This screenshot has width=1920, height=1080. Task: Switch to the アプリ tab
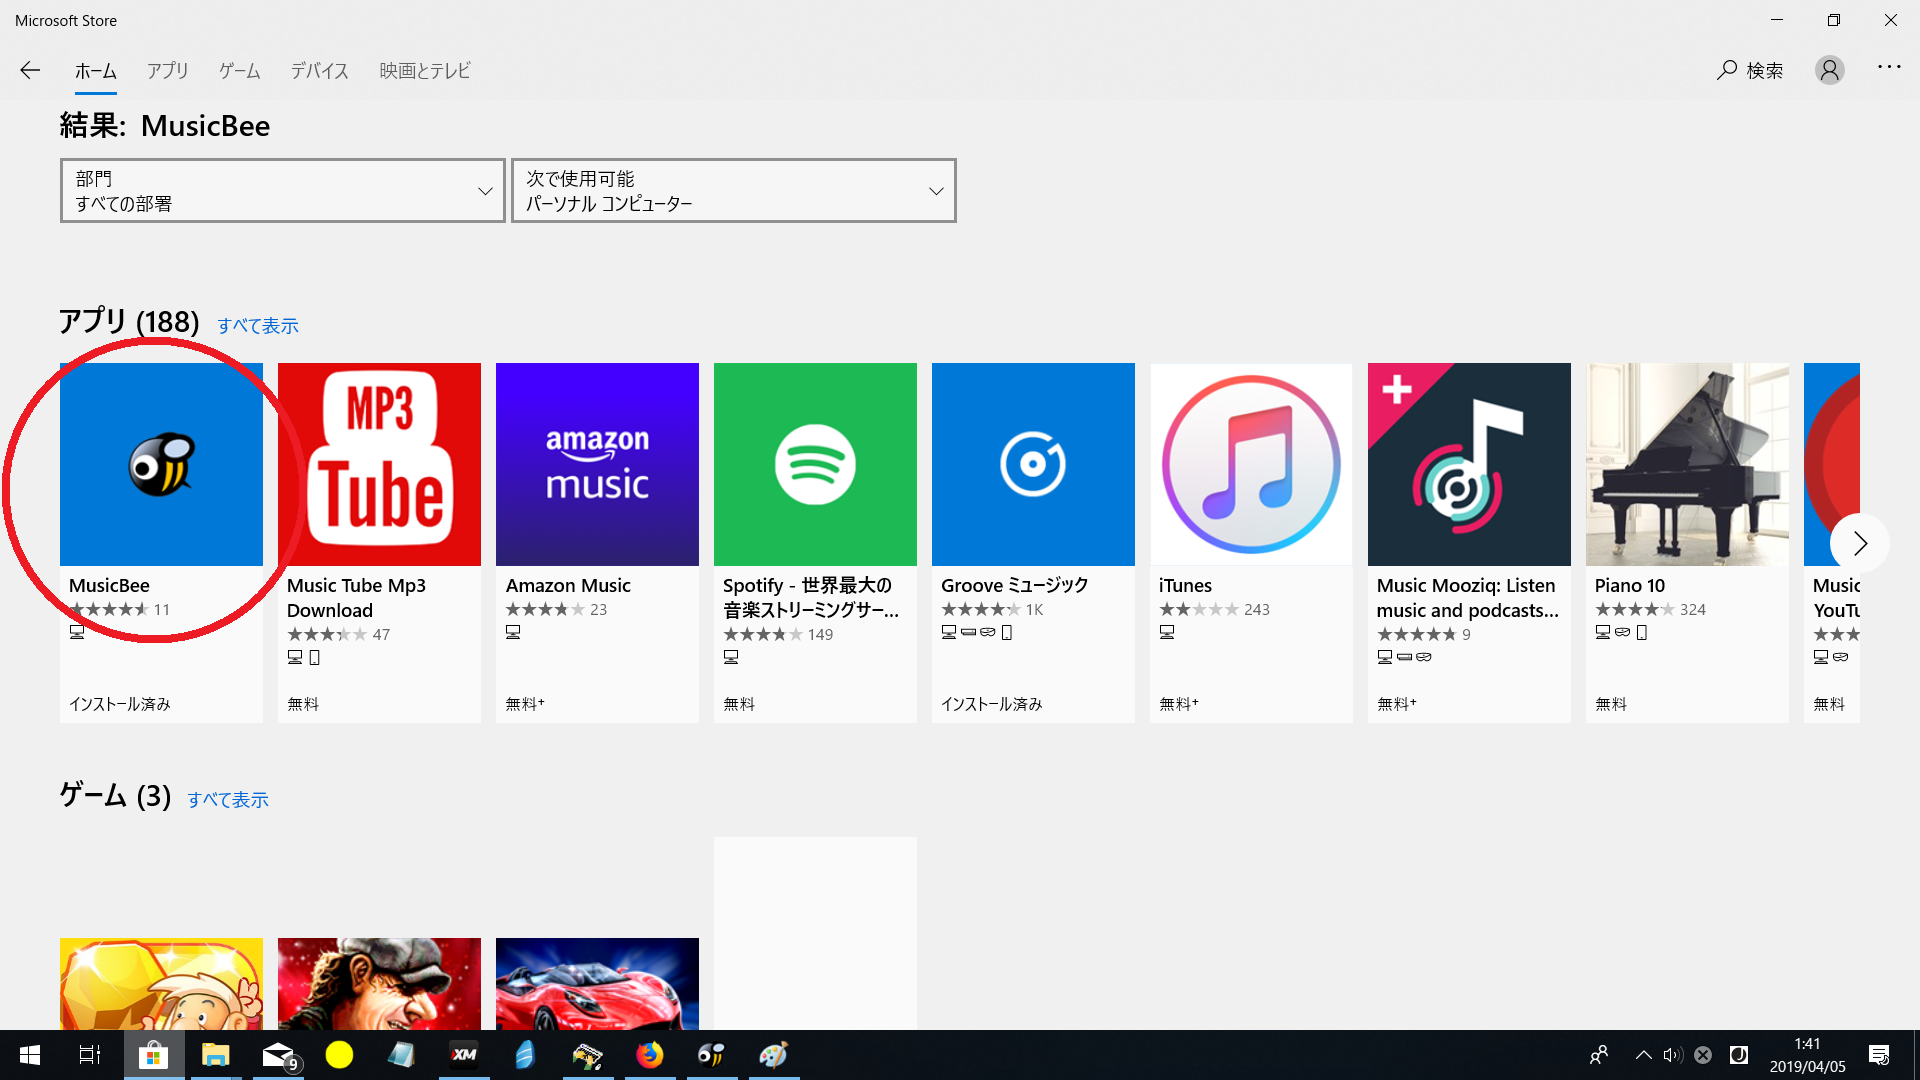tap(168, 71)
